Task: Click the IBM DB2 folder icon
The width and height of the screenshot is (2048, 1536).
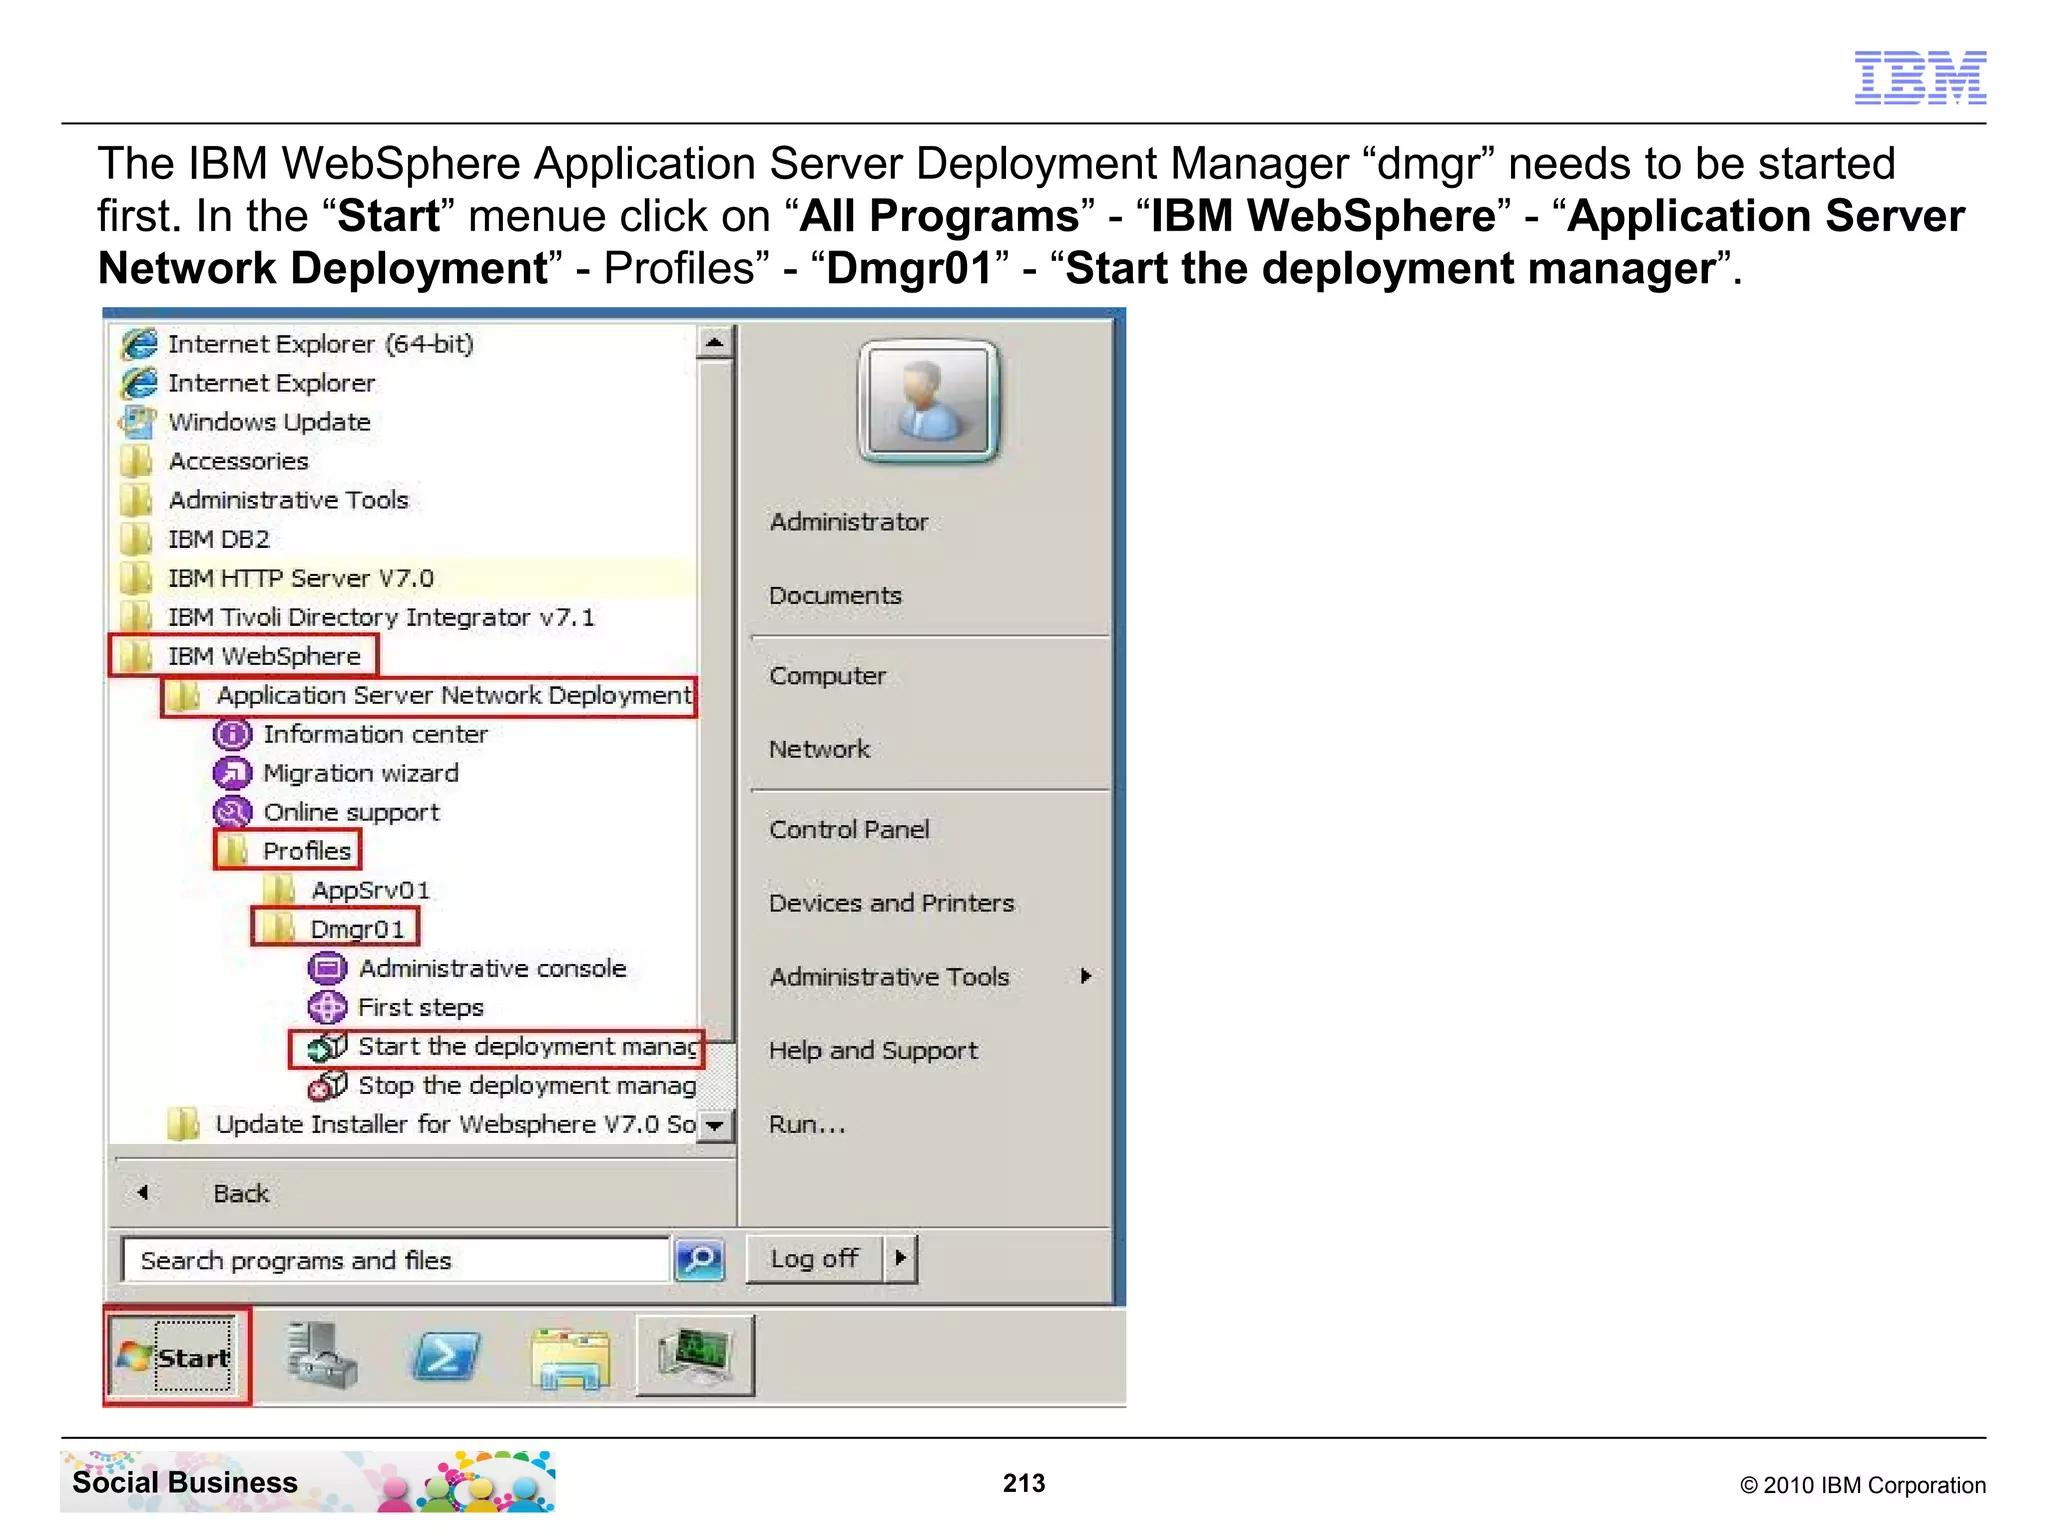Action: point(136,539)
